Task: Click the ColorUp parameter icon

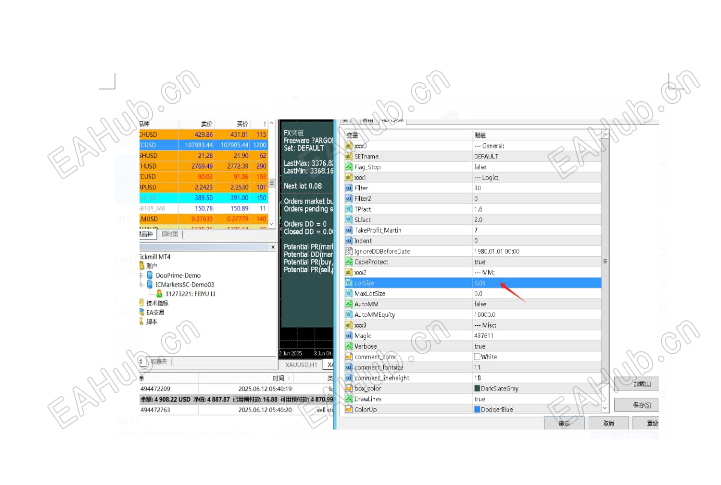Action: click(349, 409)
